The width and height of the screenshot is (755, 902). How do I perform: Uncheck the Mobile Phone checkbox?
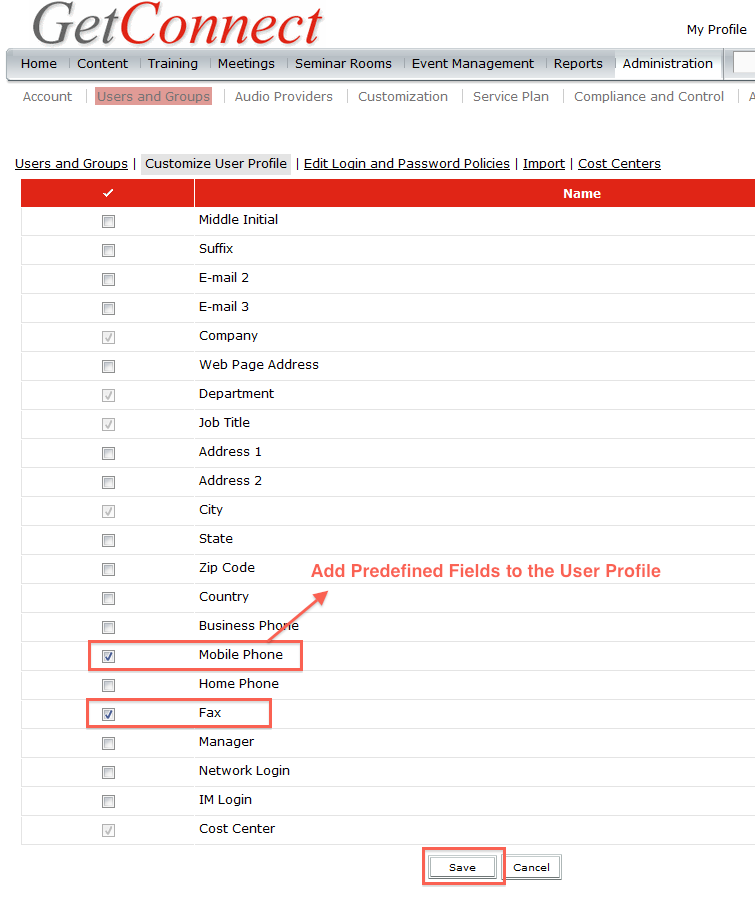click(108, 656)
